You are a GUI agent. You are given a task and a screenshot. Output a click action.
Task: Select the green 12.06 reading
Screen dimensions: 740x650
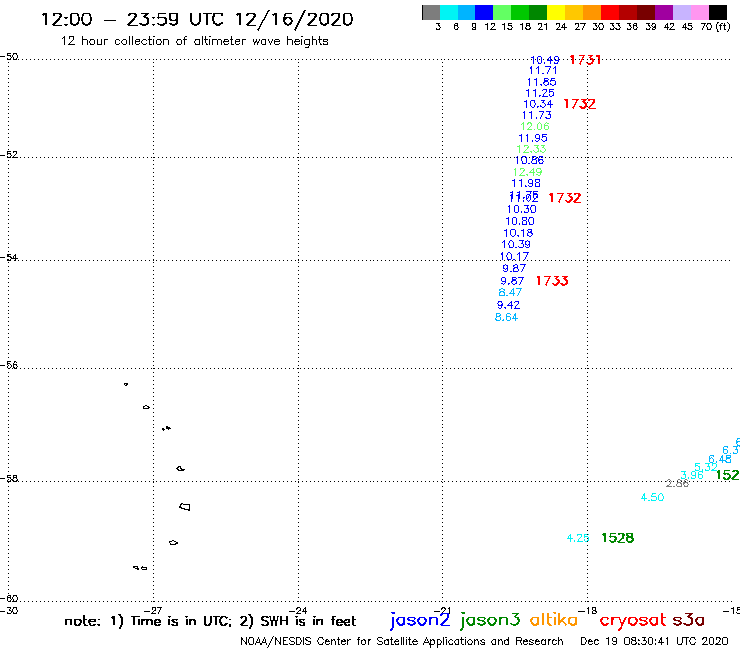(535, 127)
